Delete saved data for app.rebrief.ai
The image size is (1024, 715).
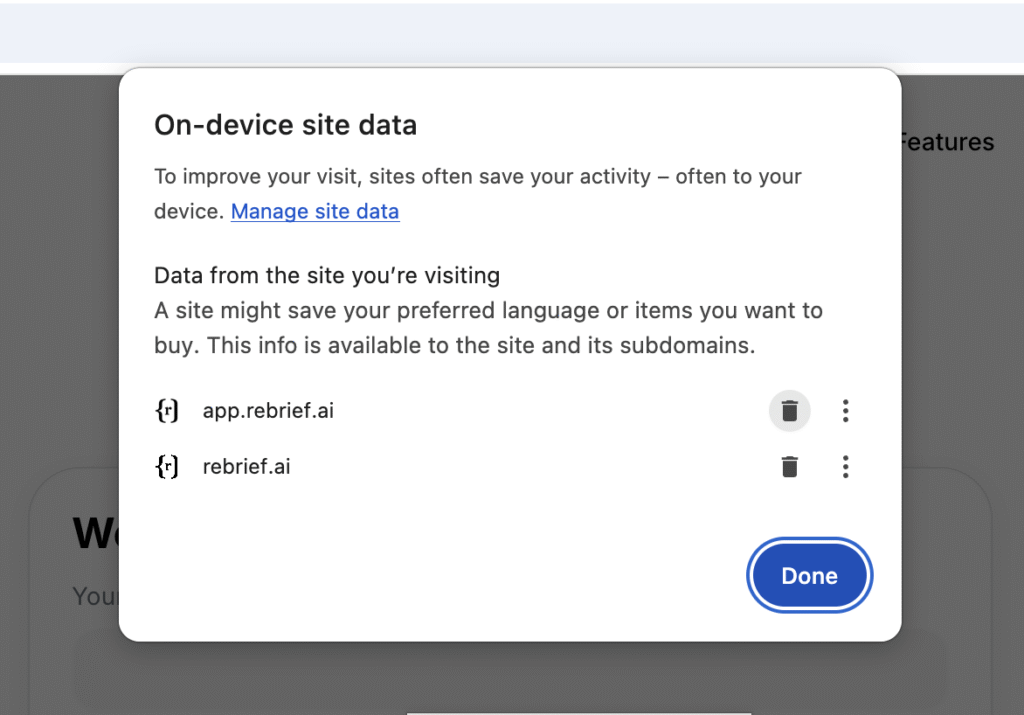[x=790, y=411]
